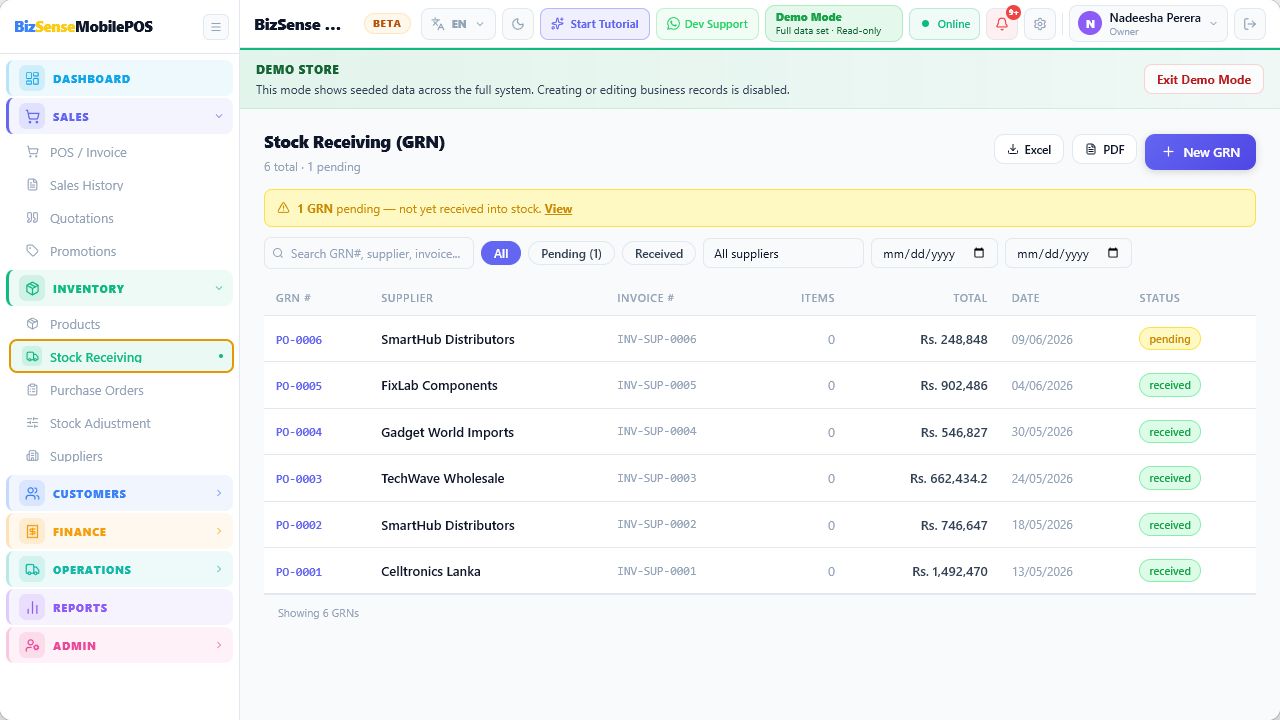Expand the Customers section chevron
This screenshot has height=720, width=1280.
219,493
